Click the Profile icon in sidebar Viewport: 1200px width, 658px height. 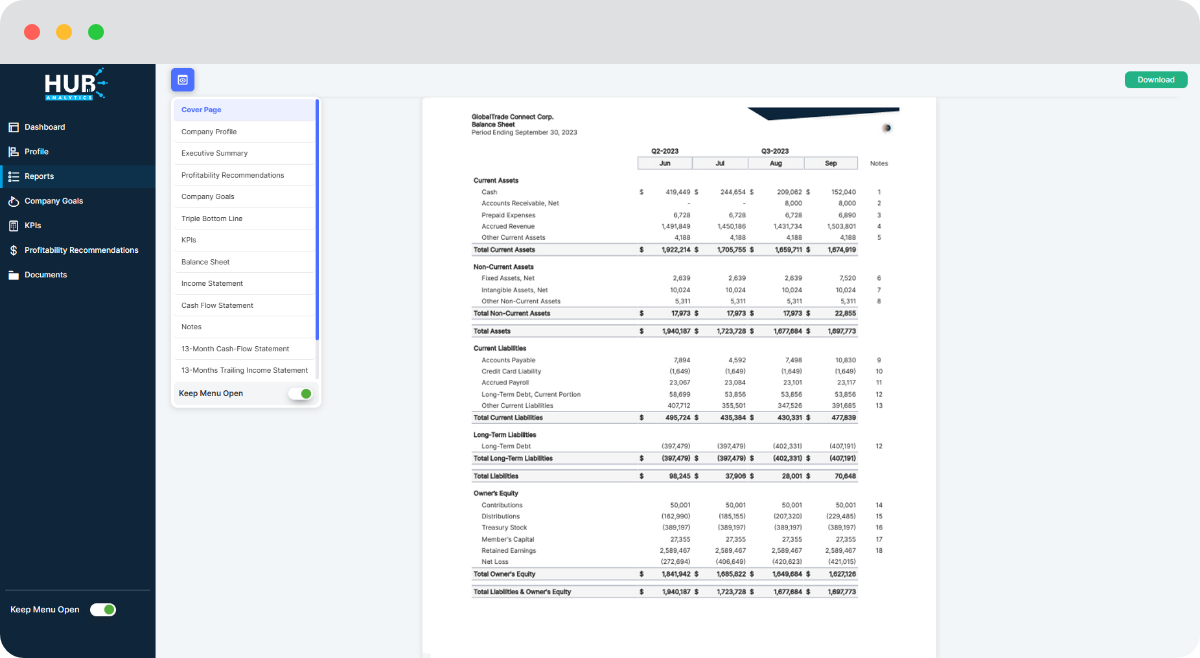(x=14, y=152)
